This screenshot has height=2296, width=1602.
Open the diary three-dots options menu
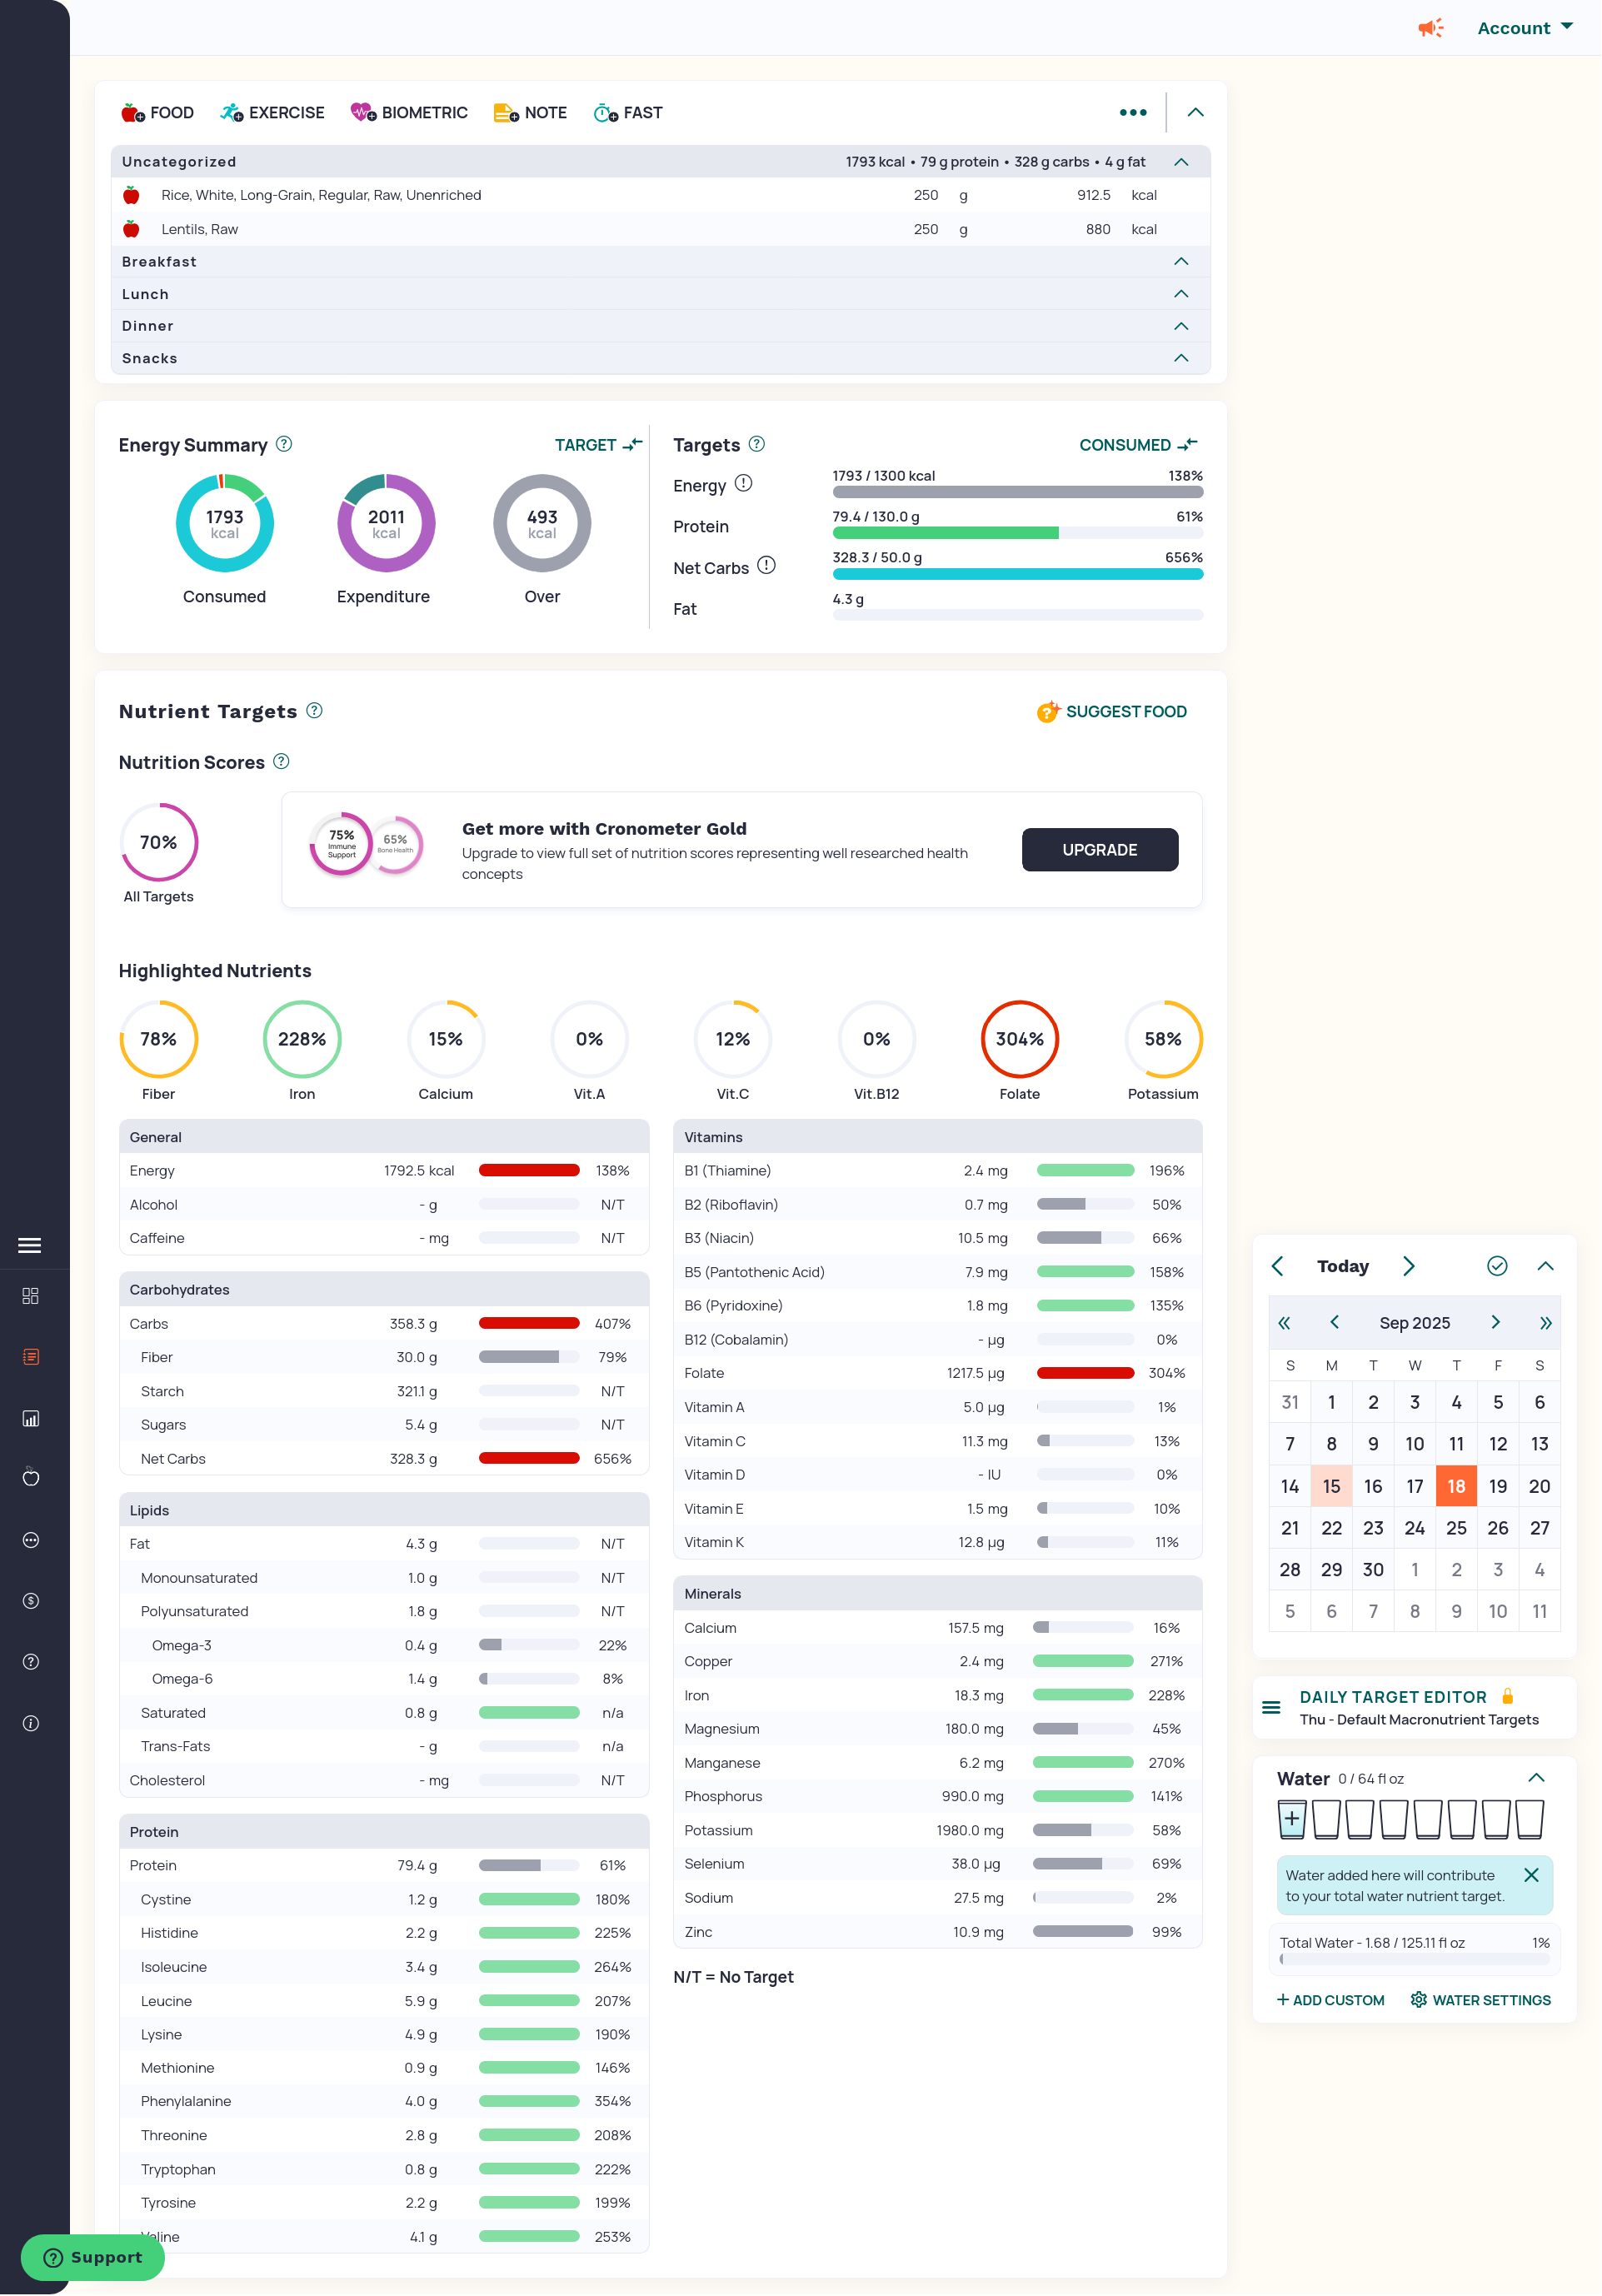pos(1133,112)
